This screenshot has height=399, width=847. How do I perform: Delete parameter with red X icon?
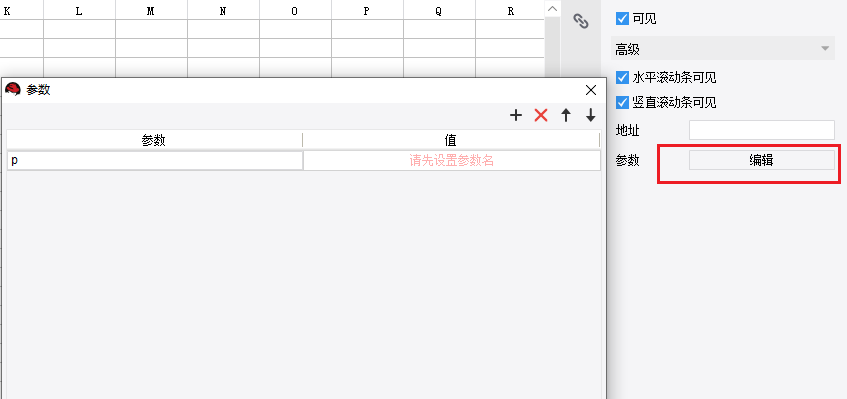pyautogui.click(x=541, y=115)
